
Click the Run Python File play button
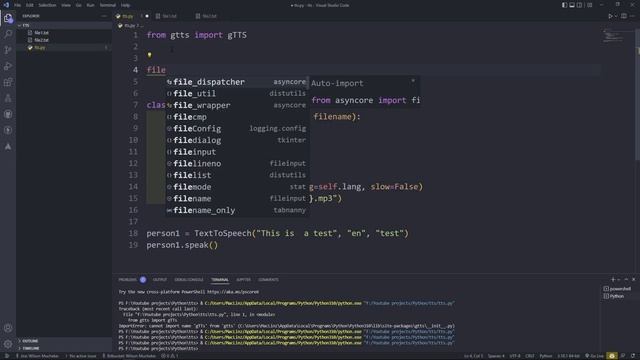610,16
